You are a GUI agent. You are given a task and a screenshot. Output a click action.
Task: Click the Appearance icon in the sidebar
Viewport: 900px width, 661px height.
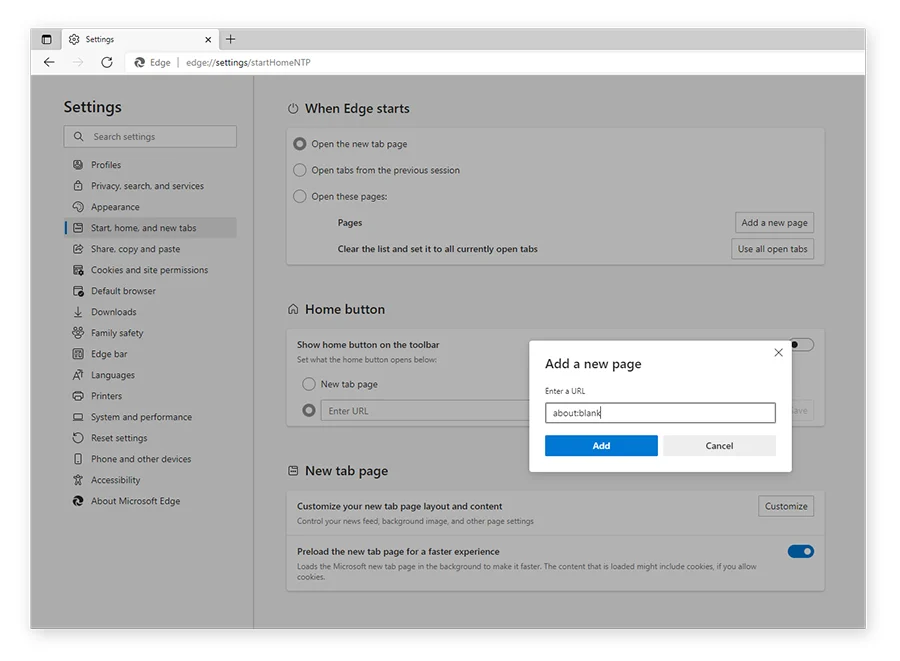tap(78, 207)
